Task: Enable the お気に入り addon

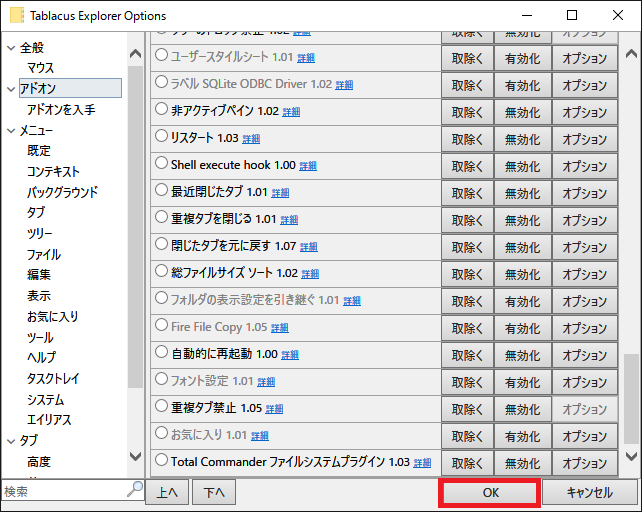Action: pos(522,437)
